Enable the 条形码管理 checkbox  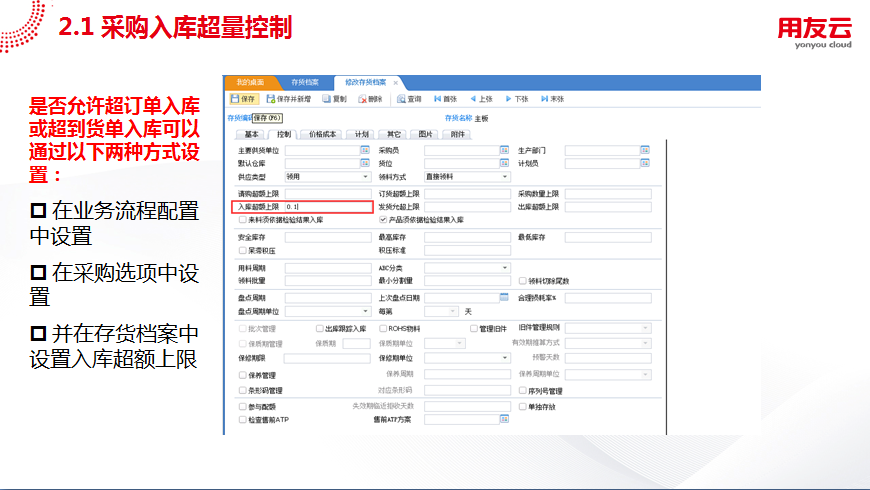[x=242, y=390]
